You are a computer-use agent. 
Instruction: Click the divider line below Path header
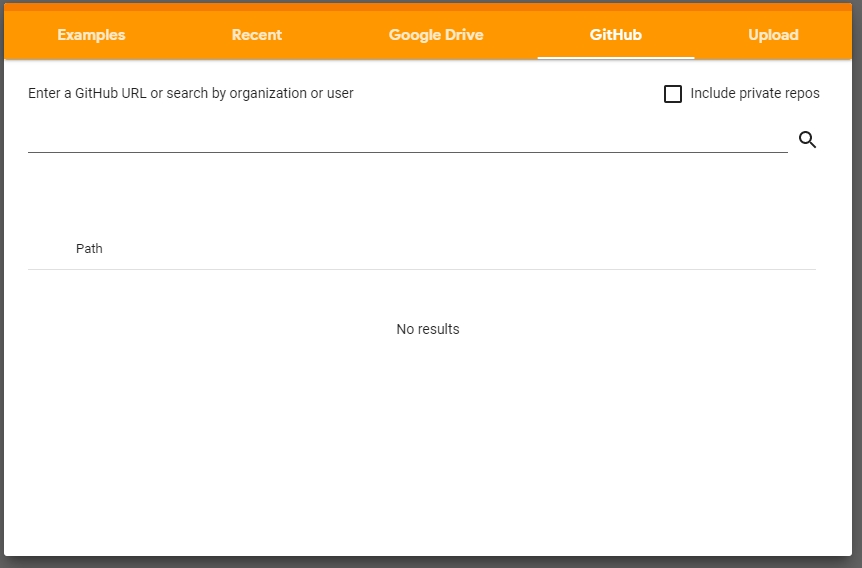coord(421,269)
